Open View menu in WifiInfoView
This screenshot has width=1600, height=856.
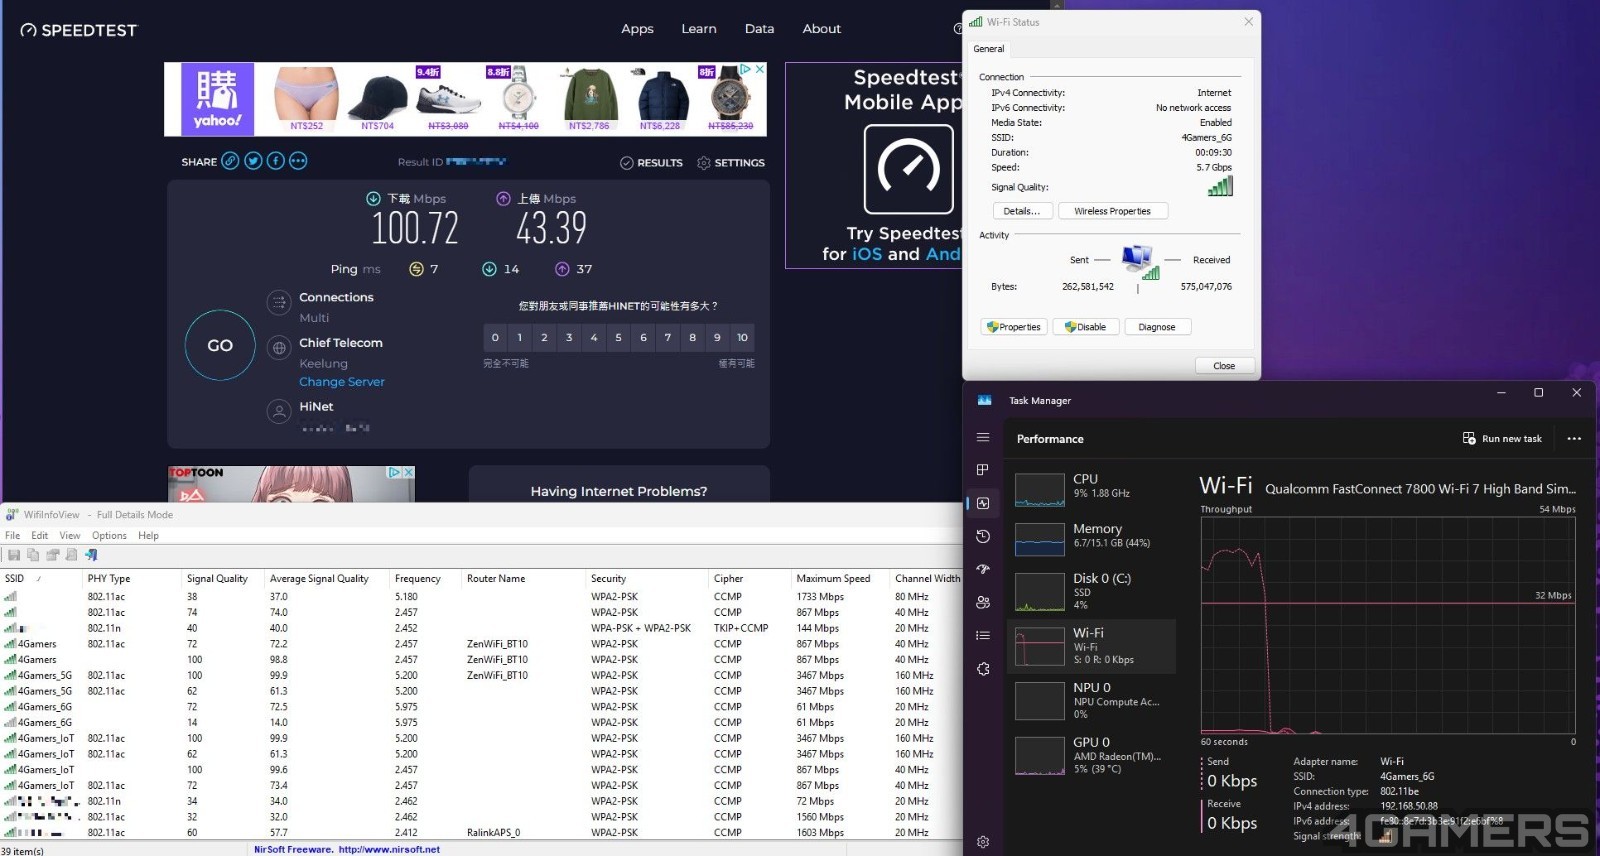pos(70,536)
